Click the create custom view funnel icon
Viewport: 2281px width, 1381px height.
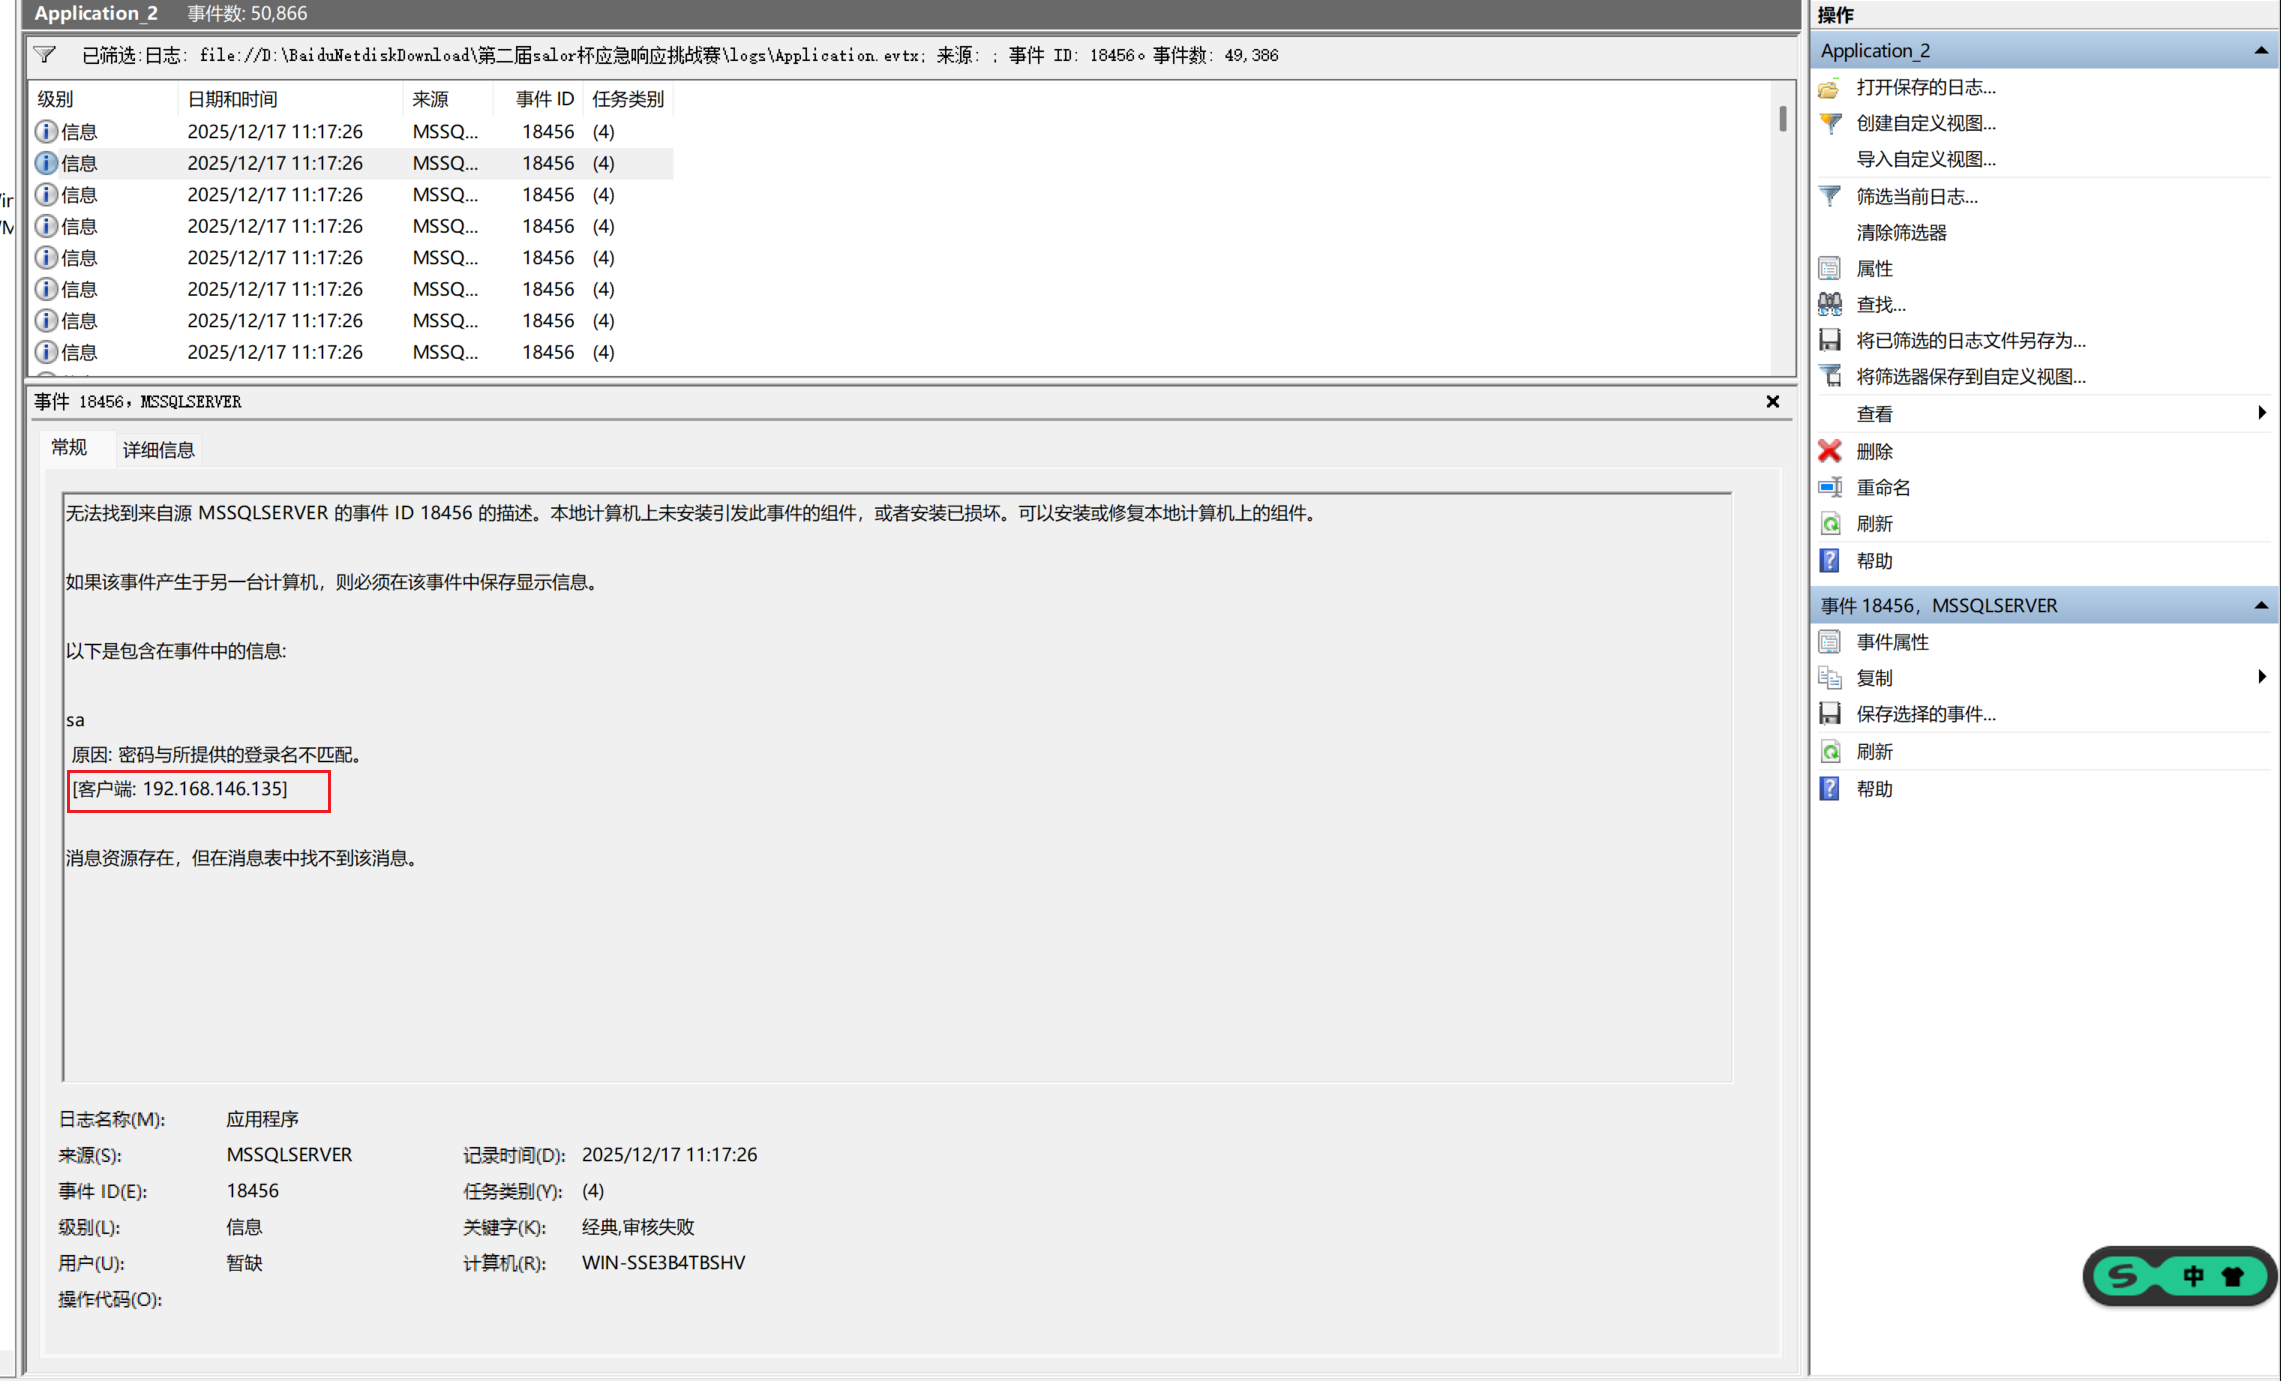pyautogui.click(x=1829, y=124)
